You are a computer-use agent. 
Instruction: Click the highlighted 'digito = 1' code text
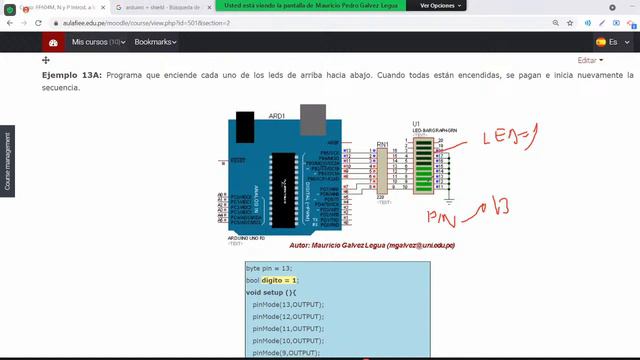[280, 280]
